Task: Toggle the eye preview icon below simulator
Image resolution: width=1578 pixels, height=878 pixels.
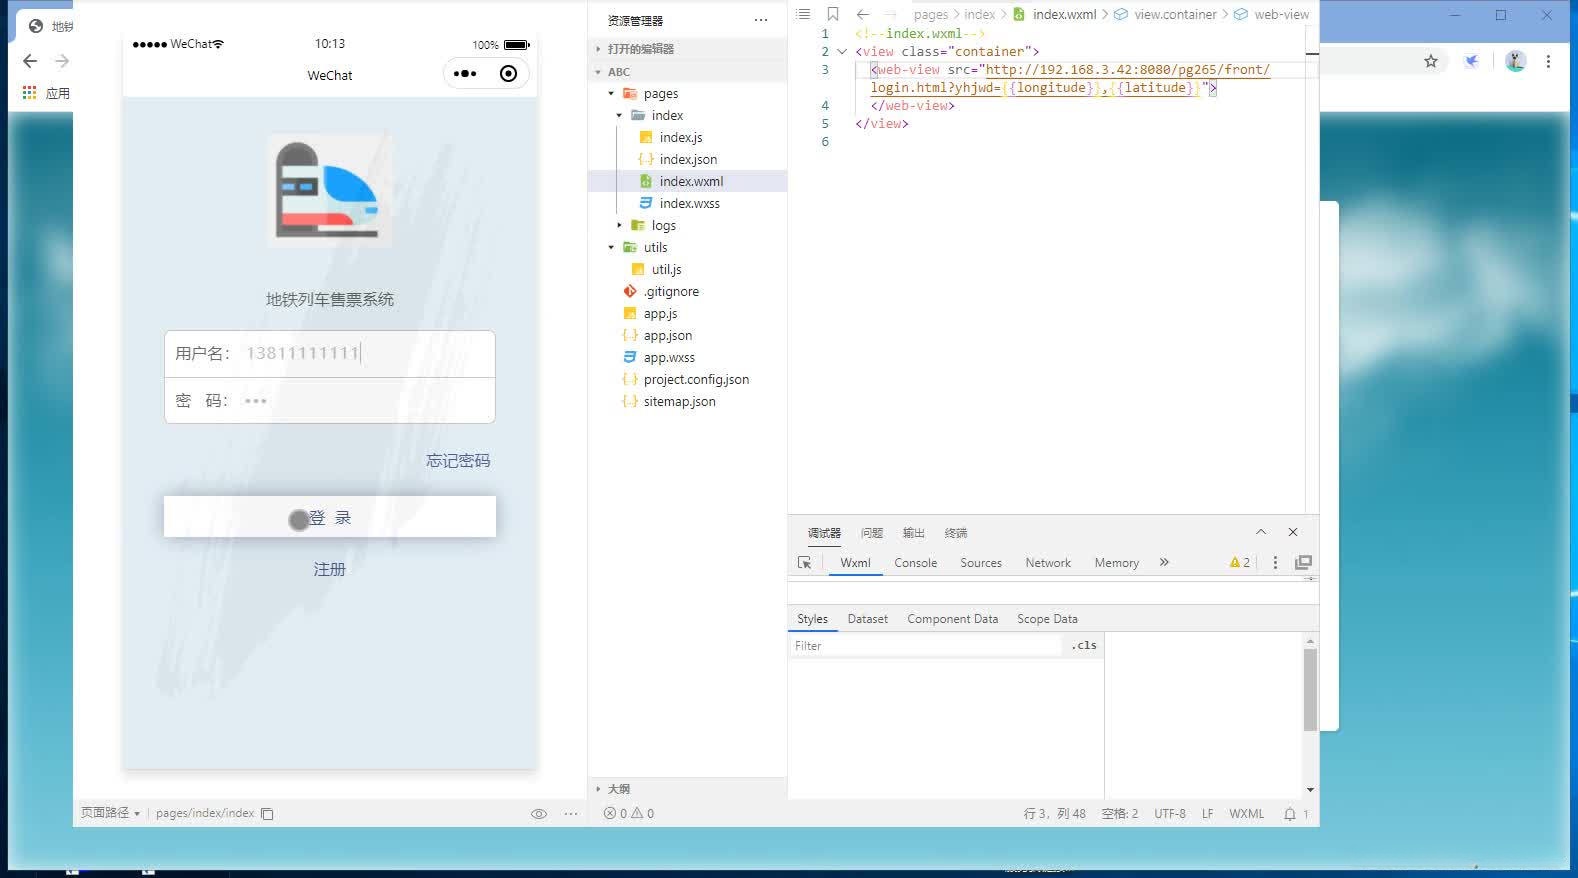Action: point(538,814)
